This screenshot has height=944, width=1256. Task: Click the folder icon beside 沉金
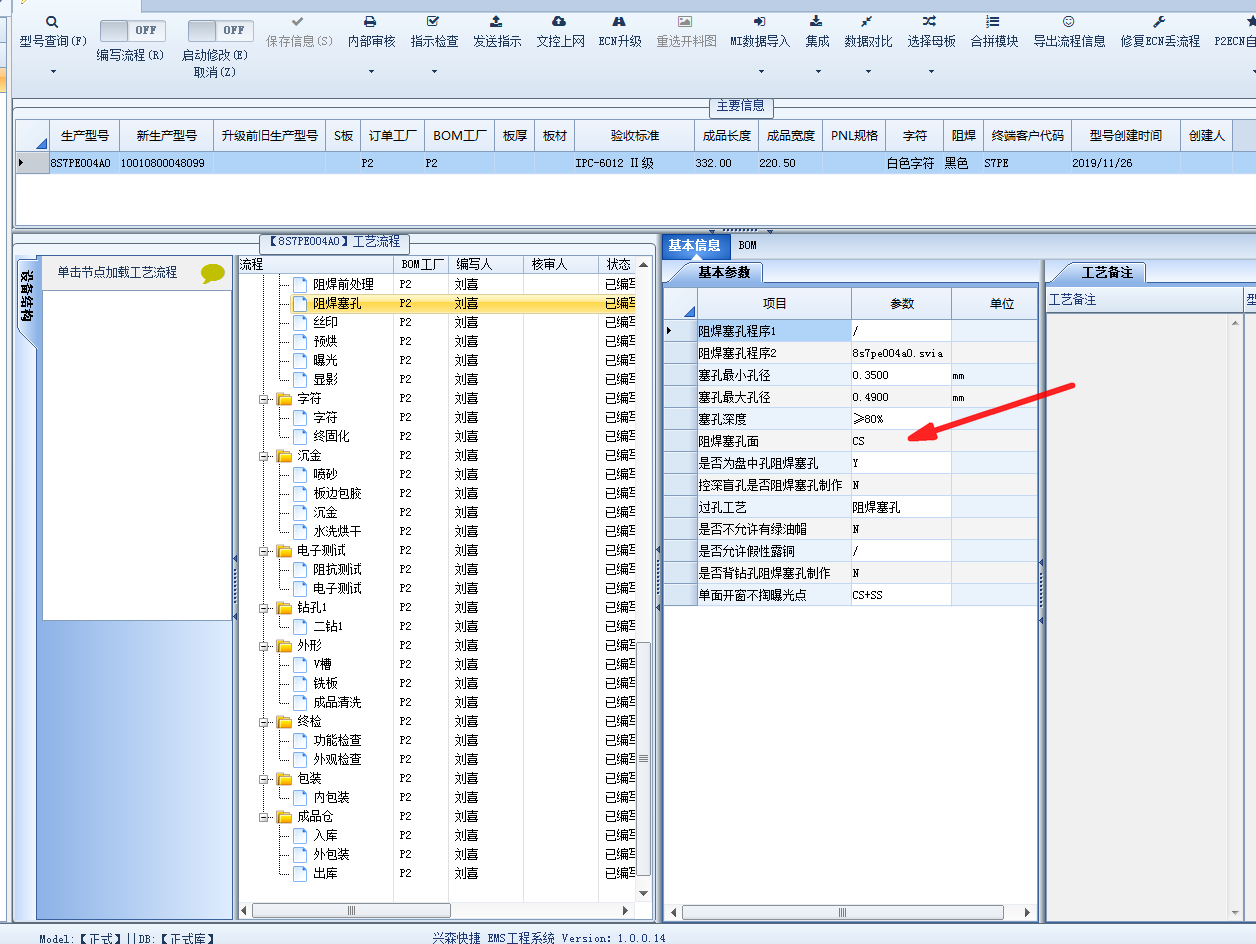tap(284, 455)
